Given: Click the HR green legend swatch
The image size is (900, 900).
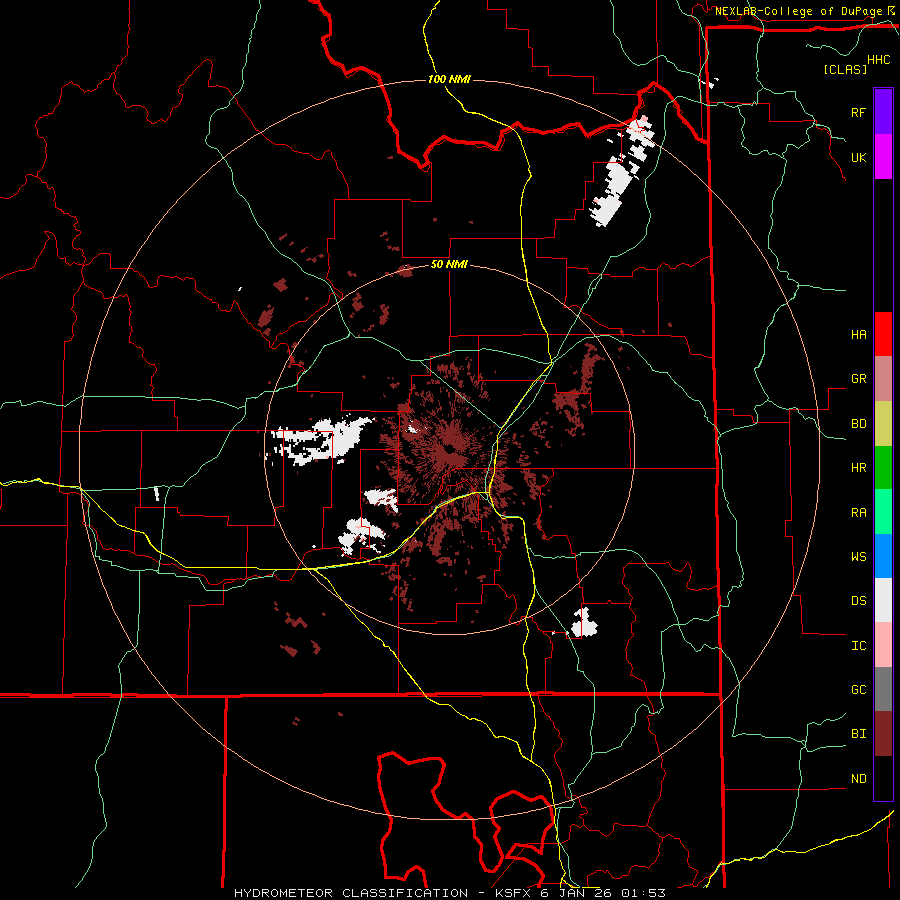Looking at the screenshot, I should [x=883, y=467].
